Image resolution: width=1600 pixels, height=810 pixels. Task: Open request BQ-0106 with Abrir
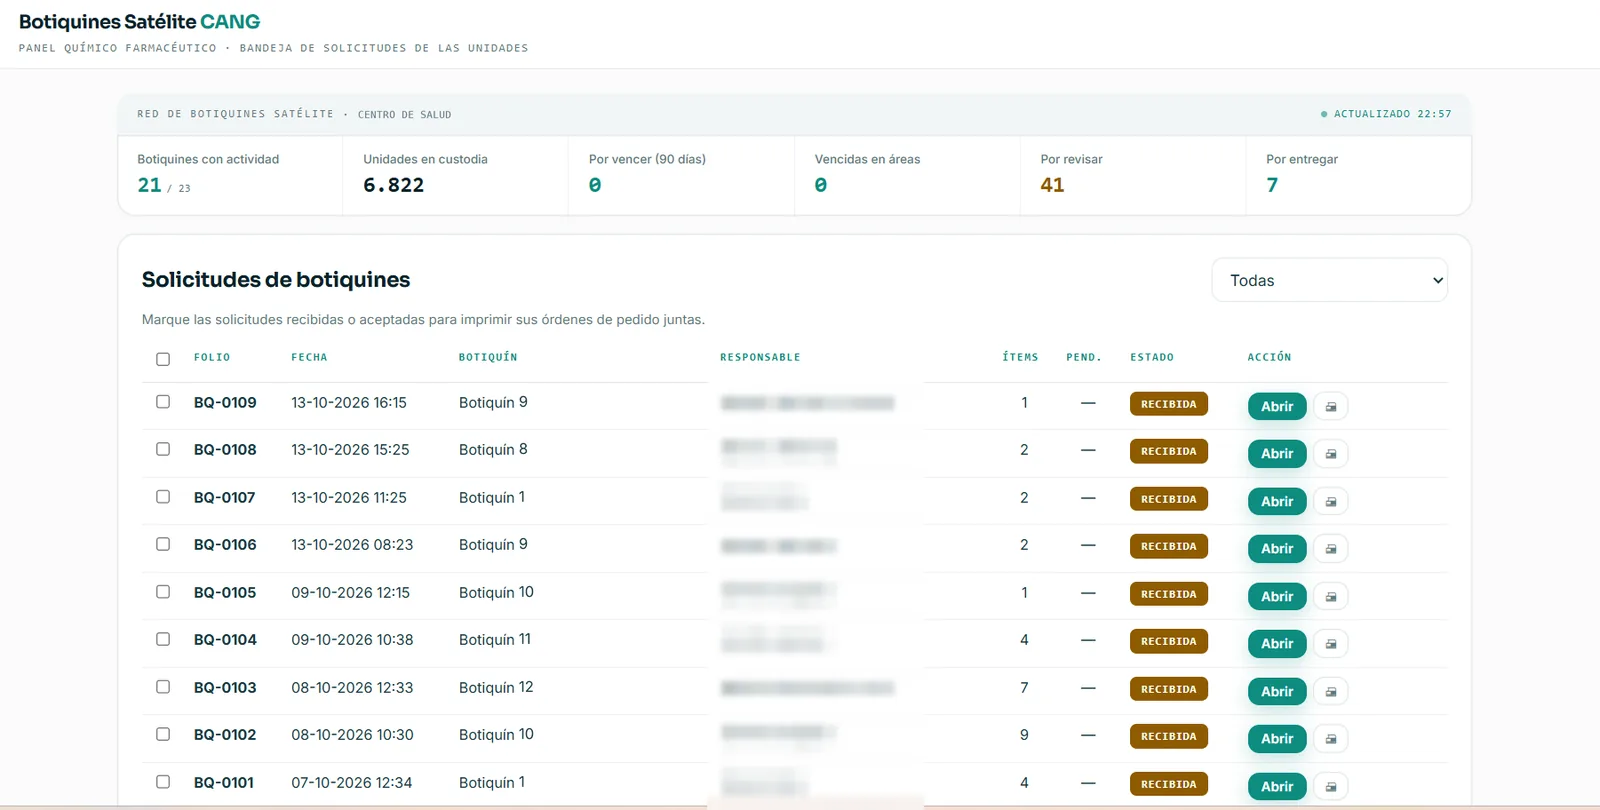[1277, 548]
